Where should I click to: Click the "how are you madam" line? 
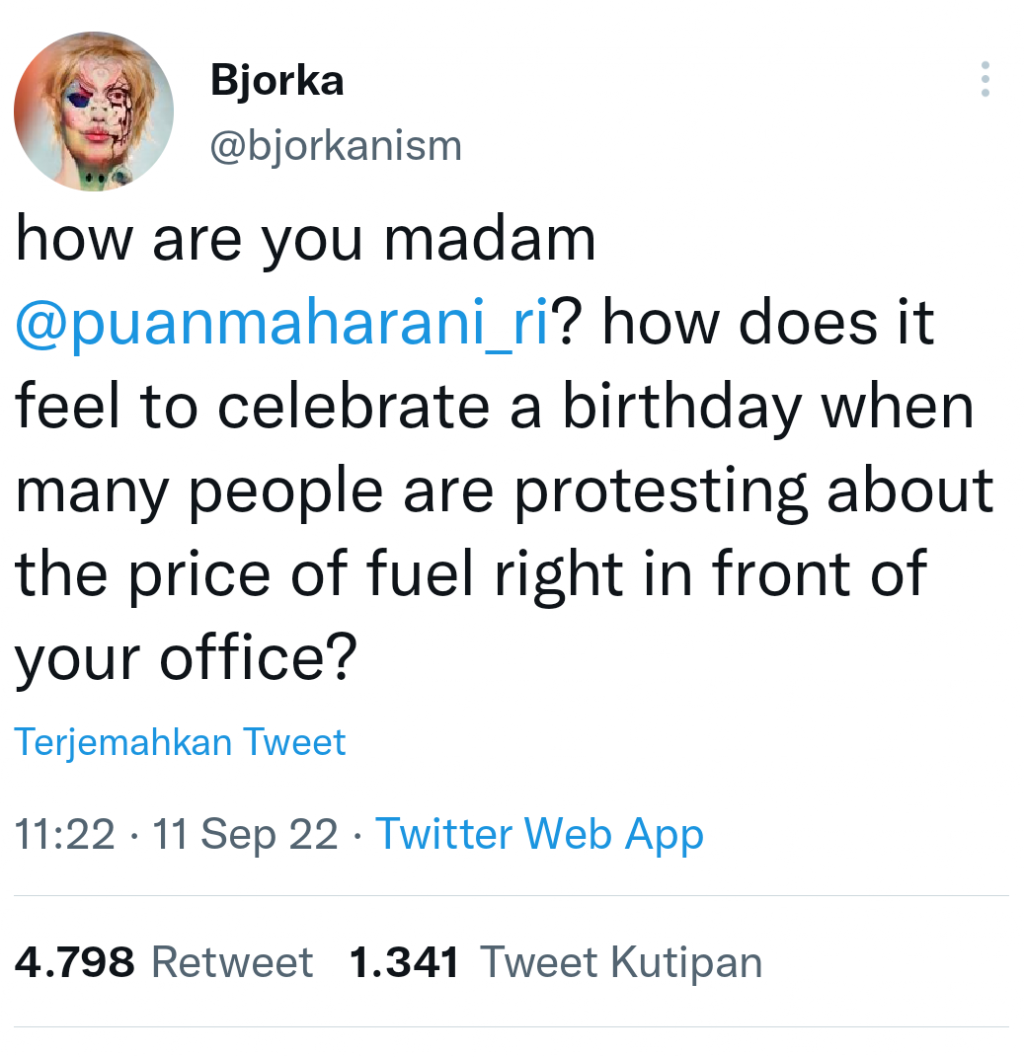tap(305, 243)
